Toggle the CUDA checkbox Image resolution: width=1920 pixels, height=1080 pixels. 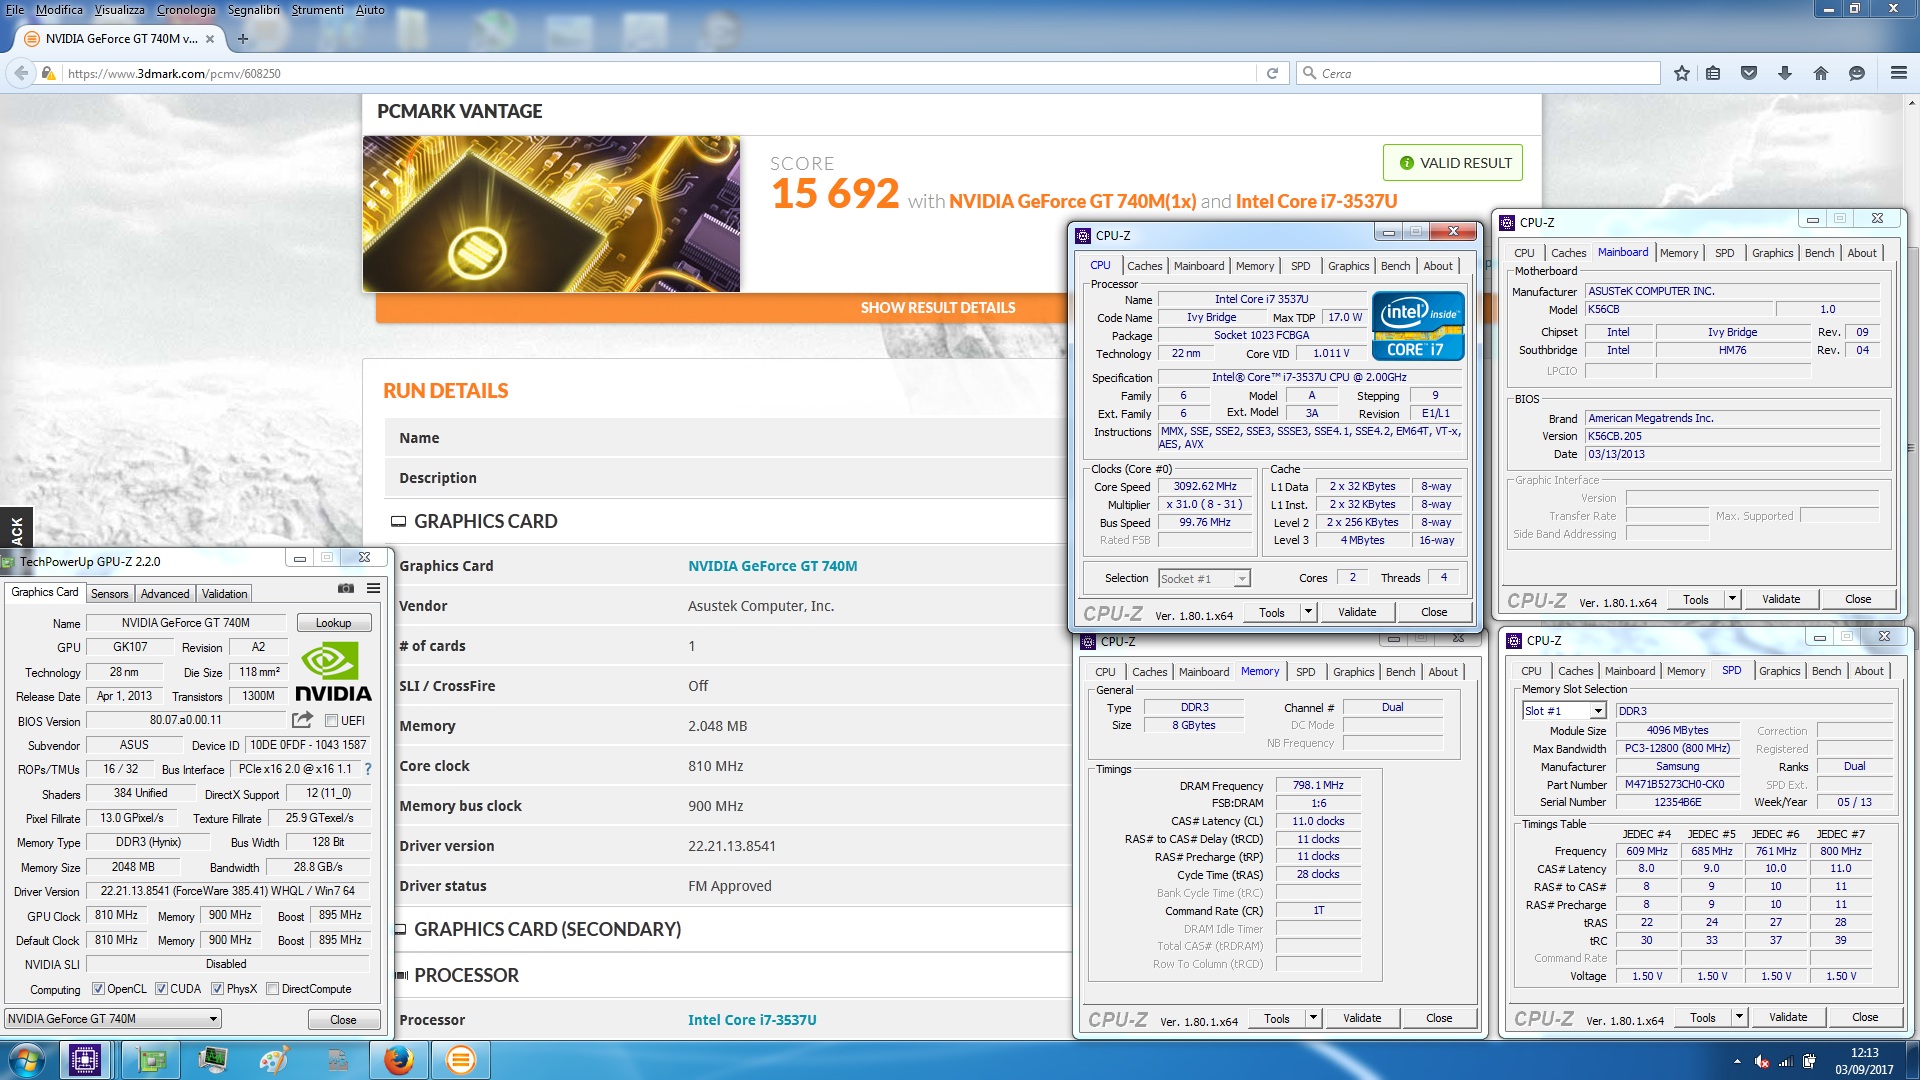click(161, 989)
